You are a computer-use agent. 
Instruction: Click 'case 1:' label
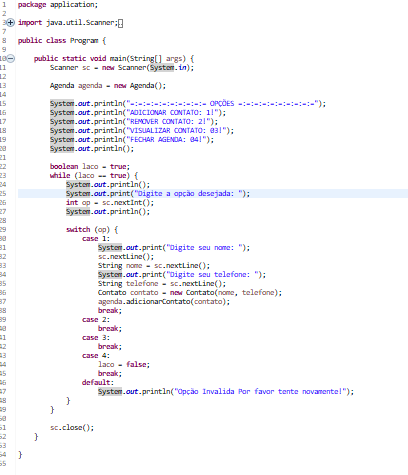click(96, 239)
